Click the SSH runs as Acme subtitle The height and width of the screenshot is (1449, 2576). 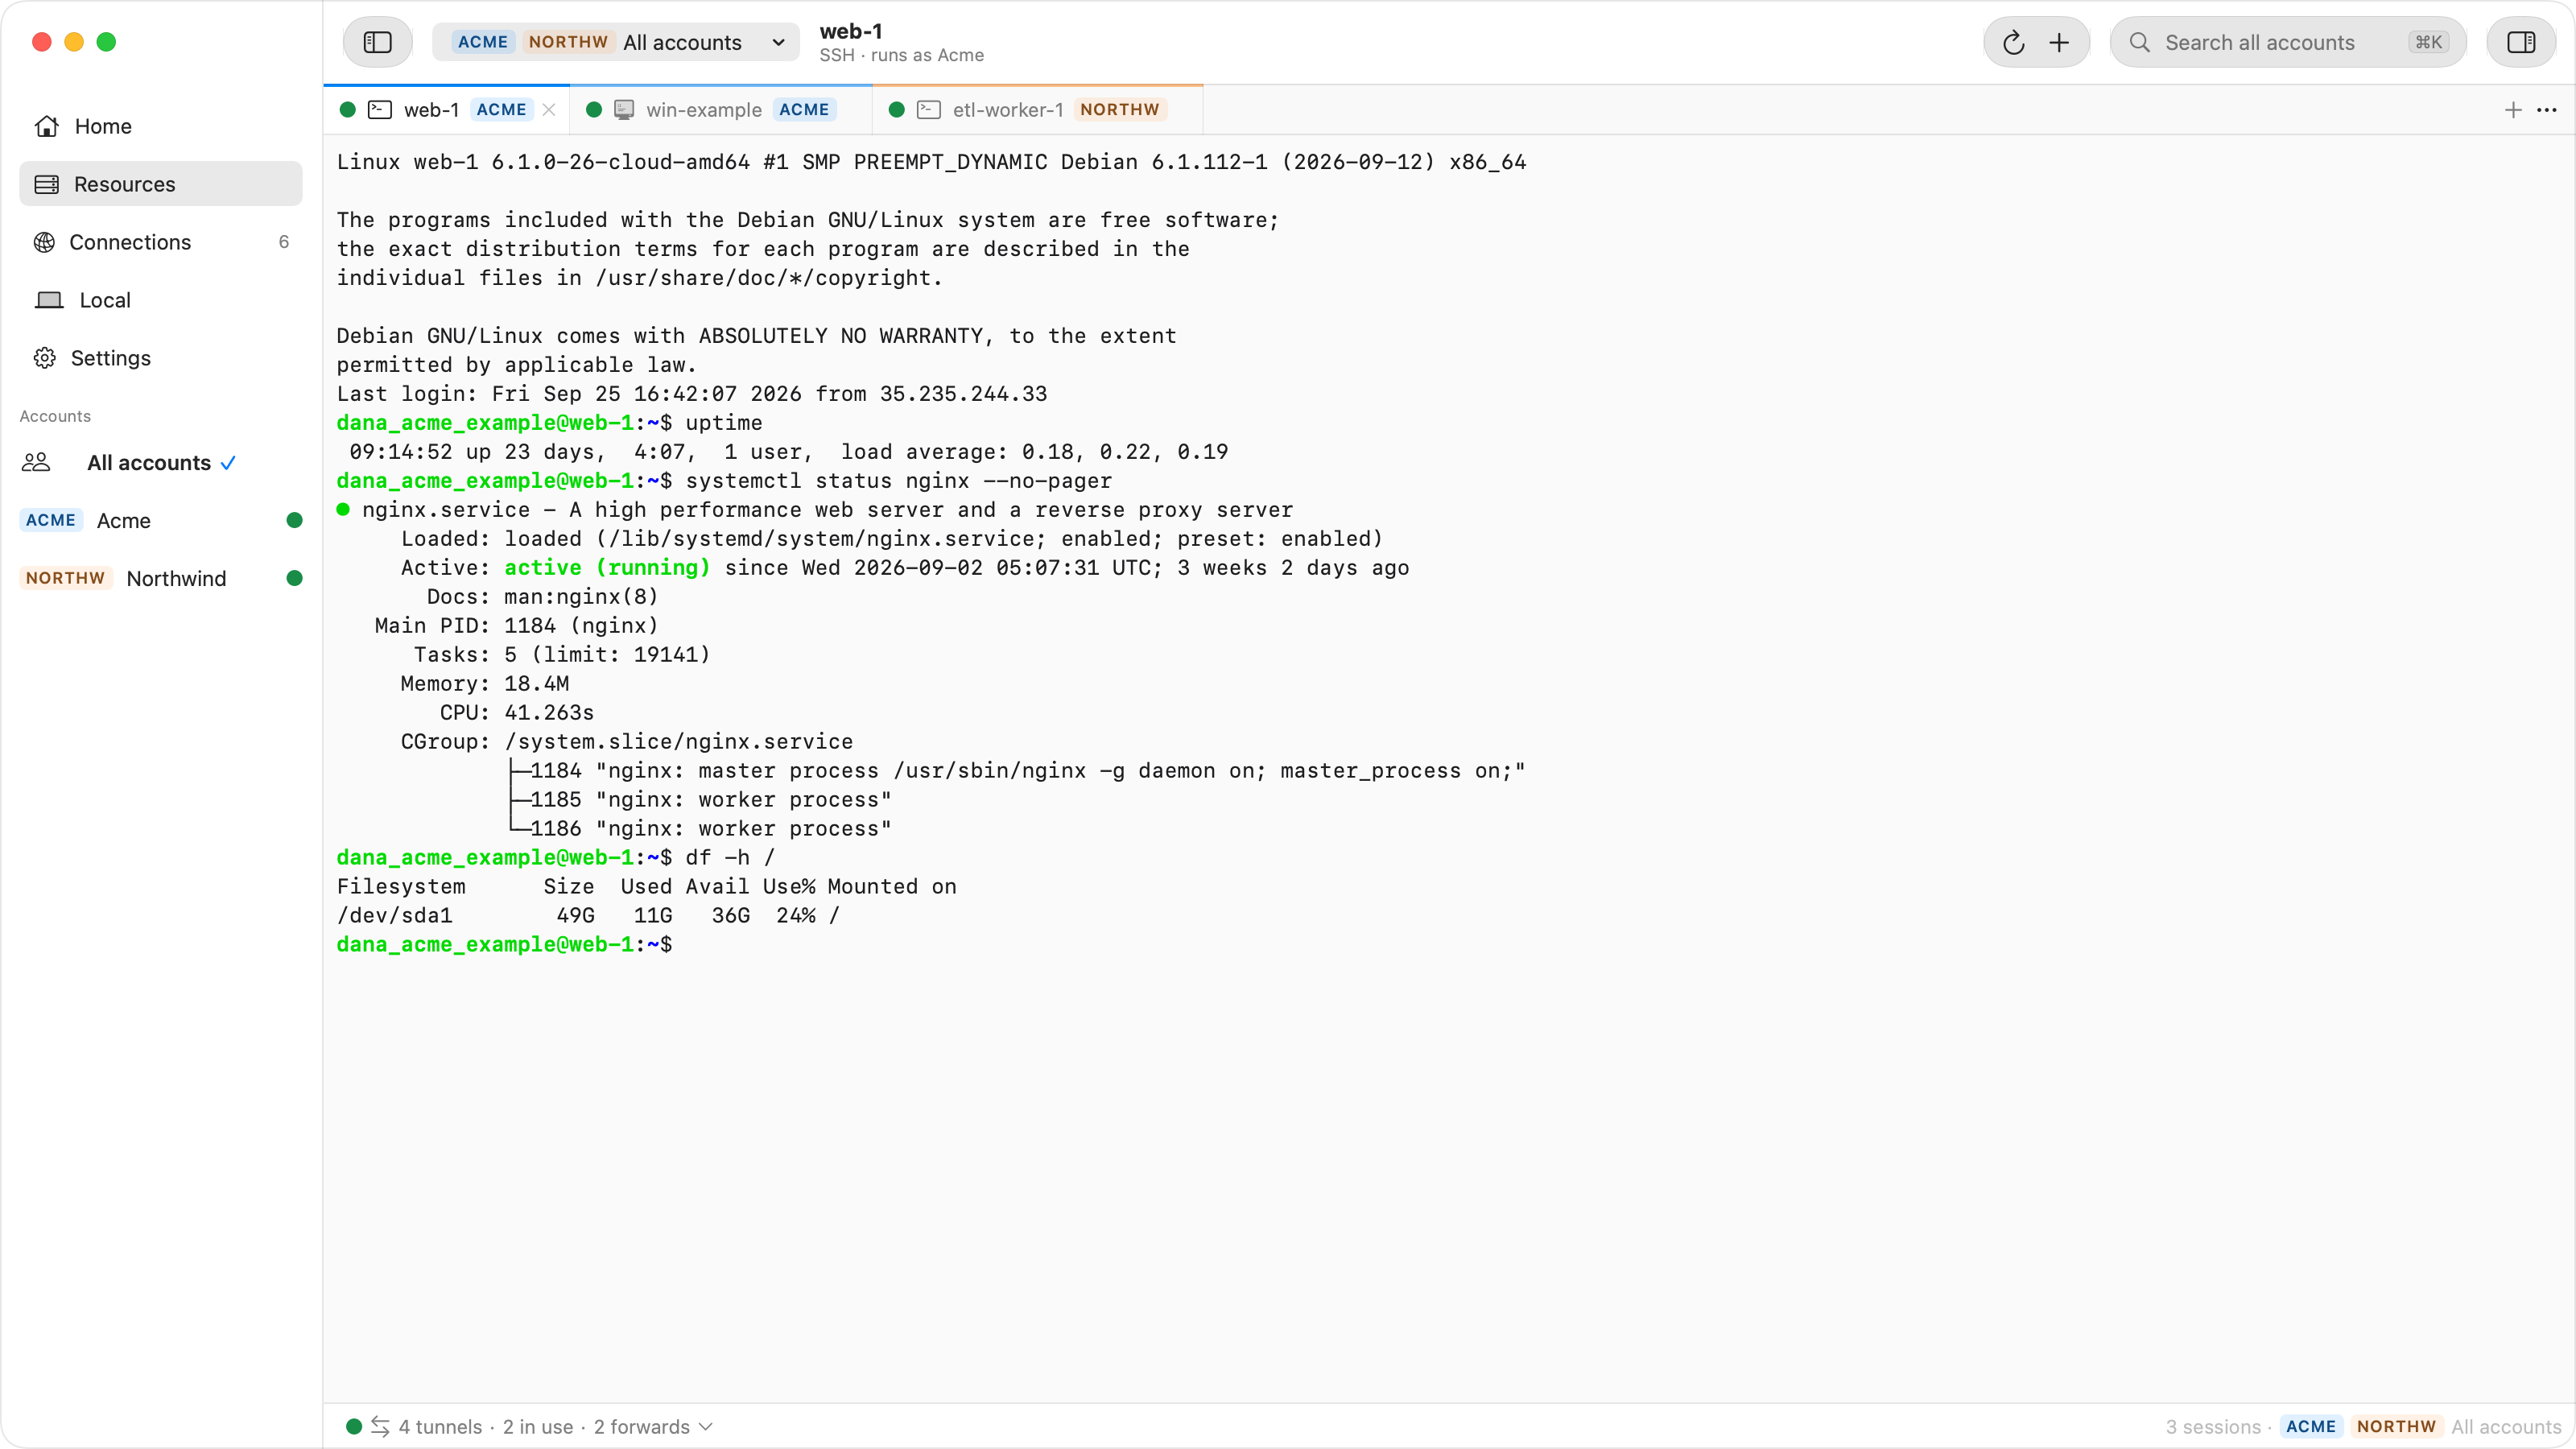coord(901,55)
